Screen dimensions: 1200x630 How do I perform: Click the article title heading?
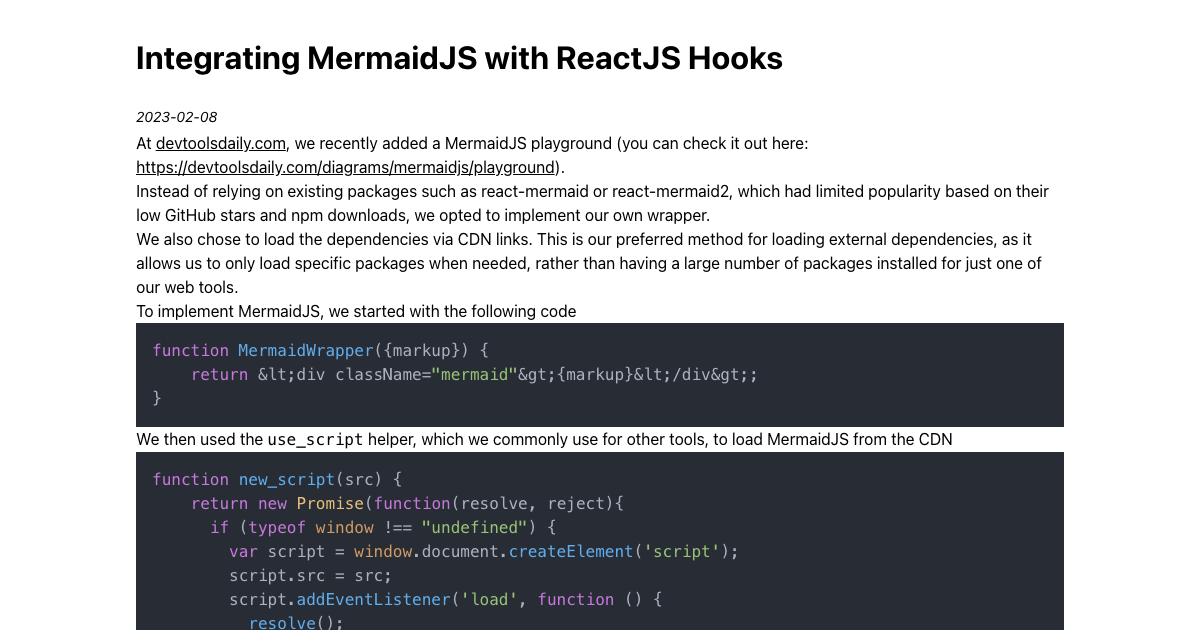click(459, 59)
